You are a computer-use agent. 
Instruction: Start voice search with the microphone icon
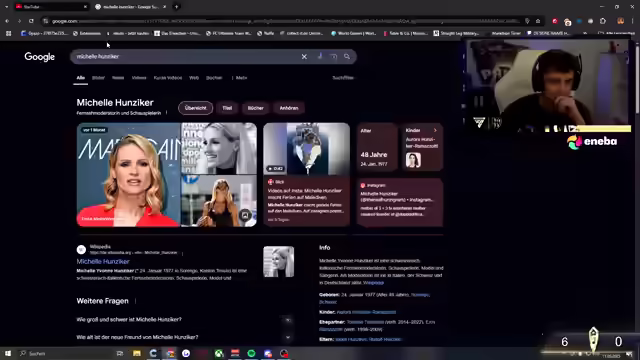click(x=320, y=56)
